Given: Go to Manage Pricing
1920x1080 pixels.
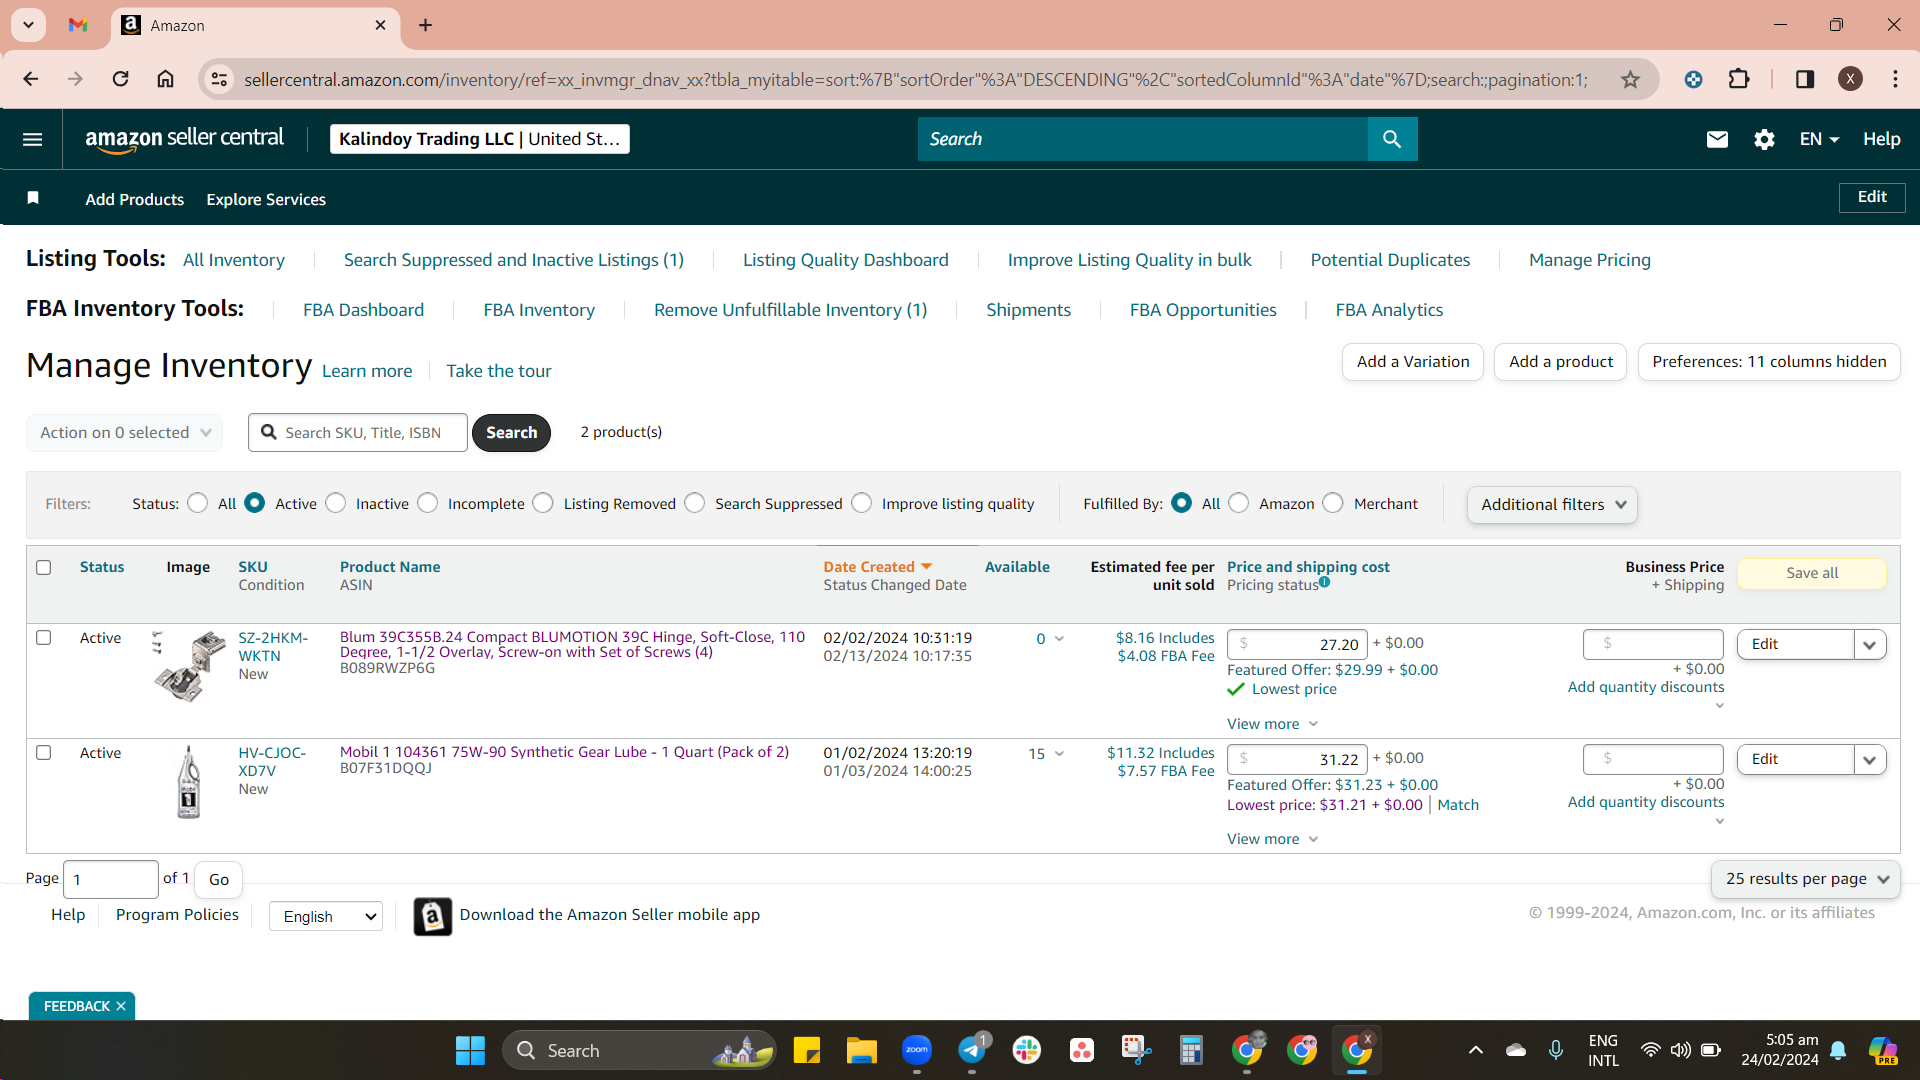Looking at the screenshot, I should click(x=1590, y=260).
